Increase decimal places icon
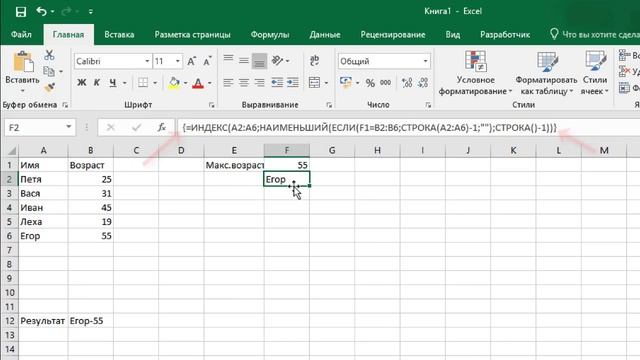The image size is (640, 360). tap(407, 83)
